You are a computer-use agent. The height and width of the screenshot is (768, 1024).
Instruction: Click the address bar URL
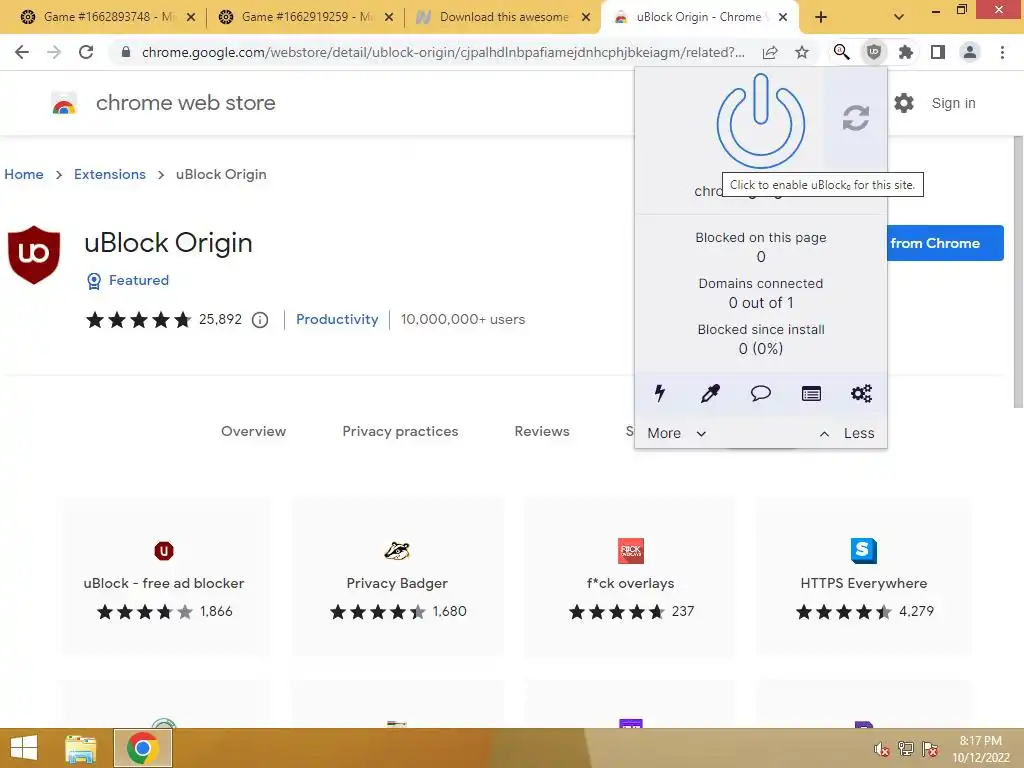[443, 52]
